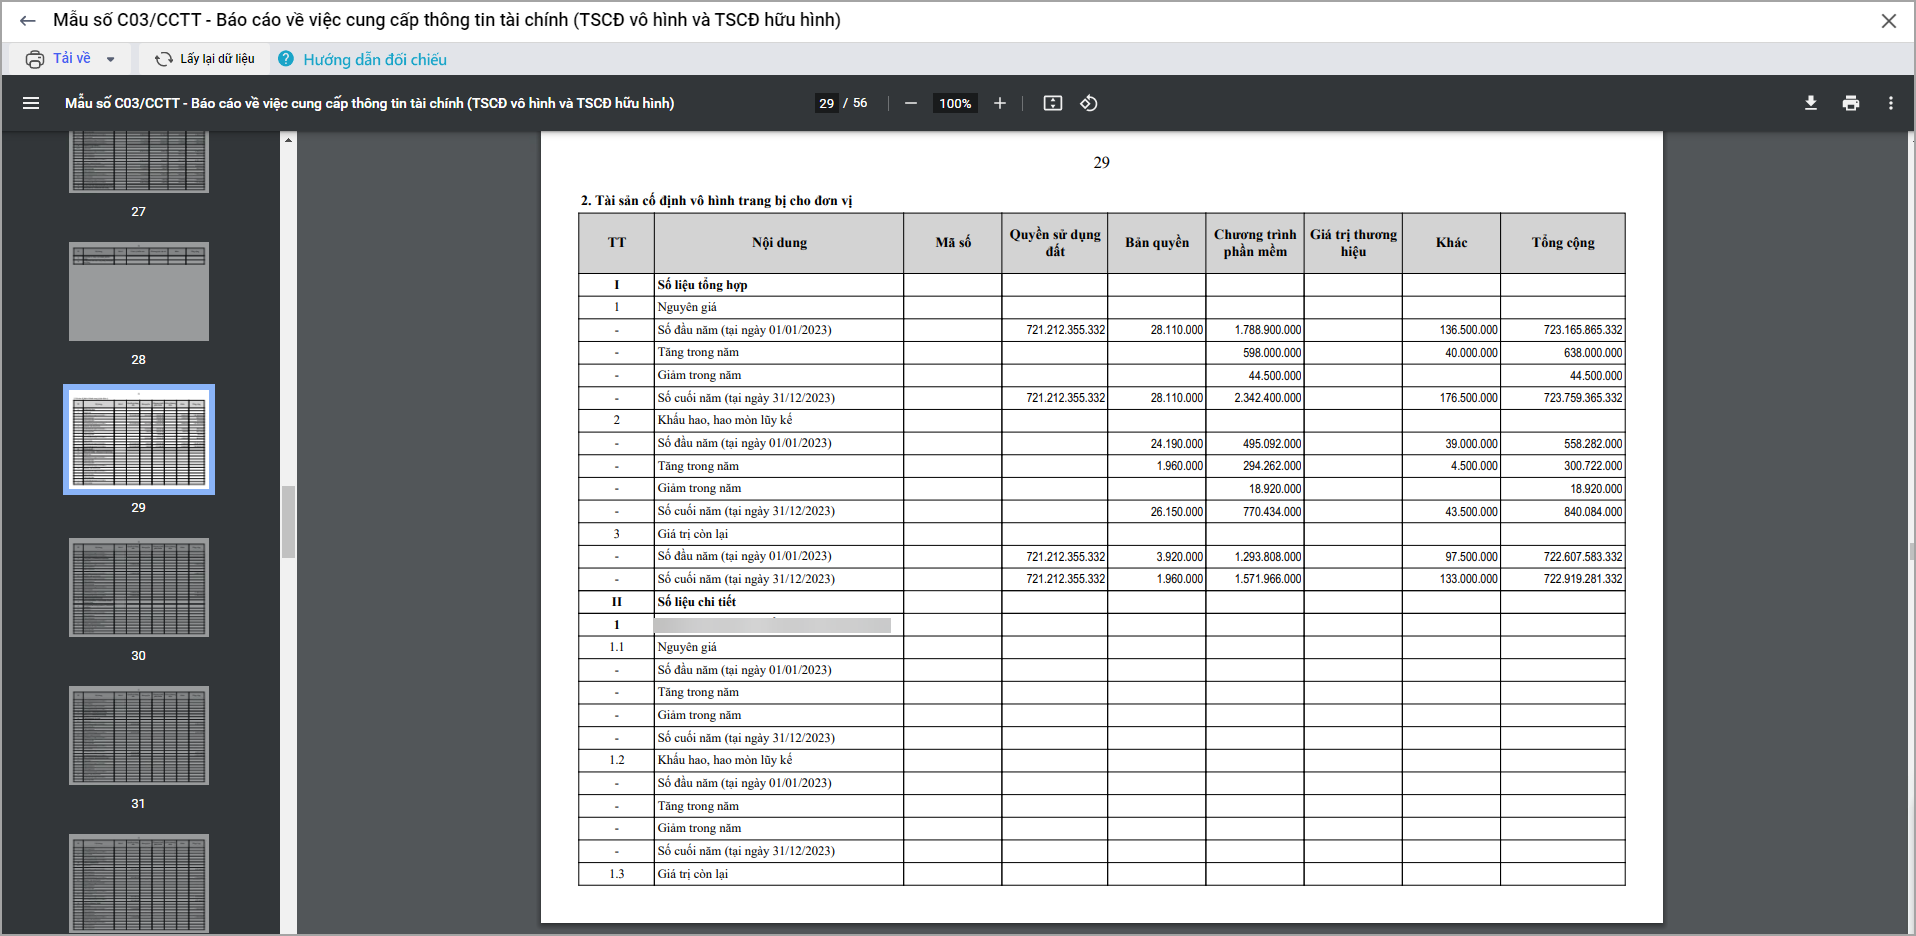Expand the Tải về dropdown arrow

point(110,59)
